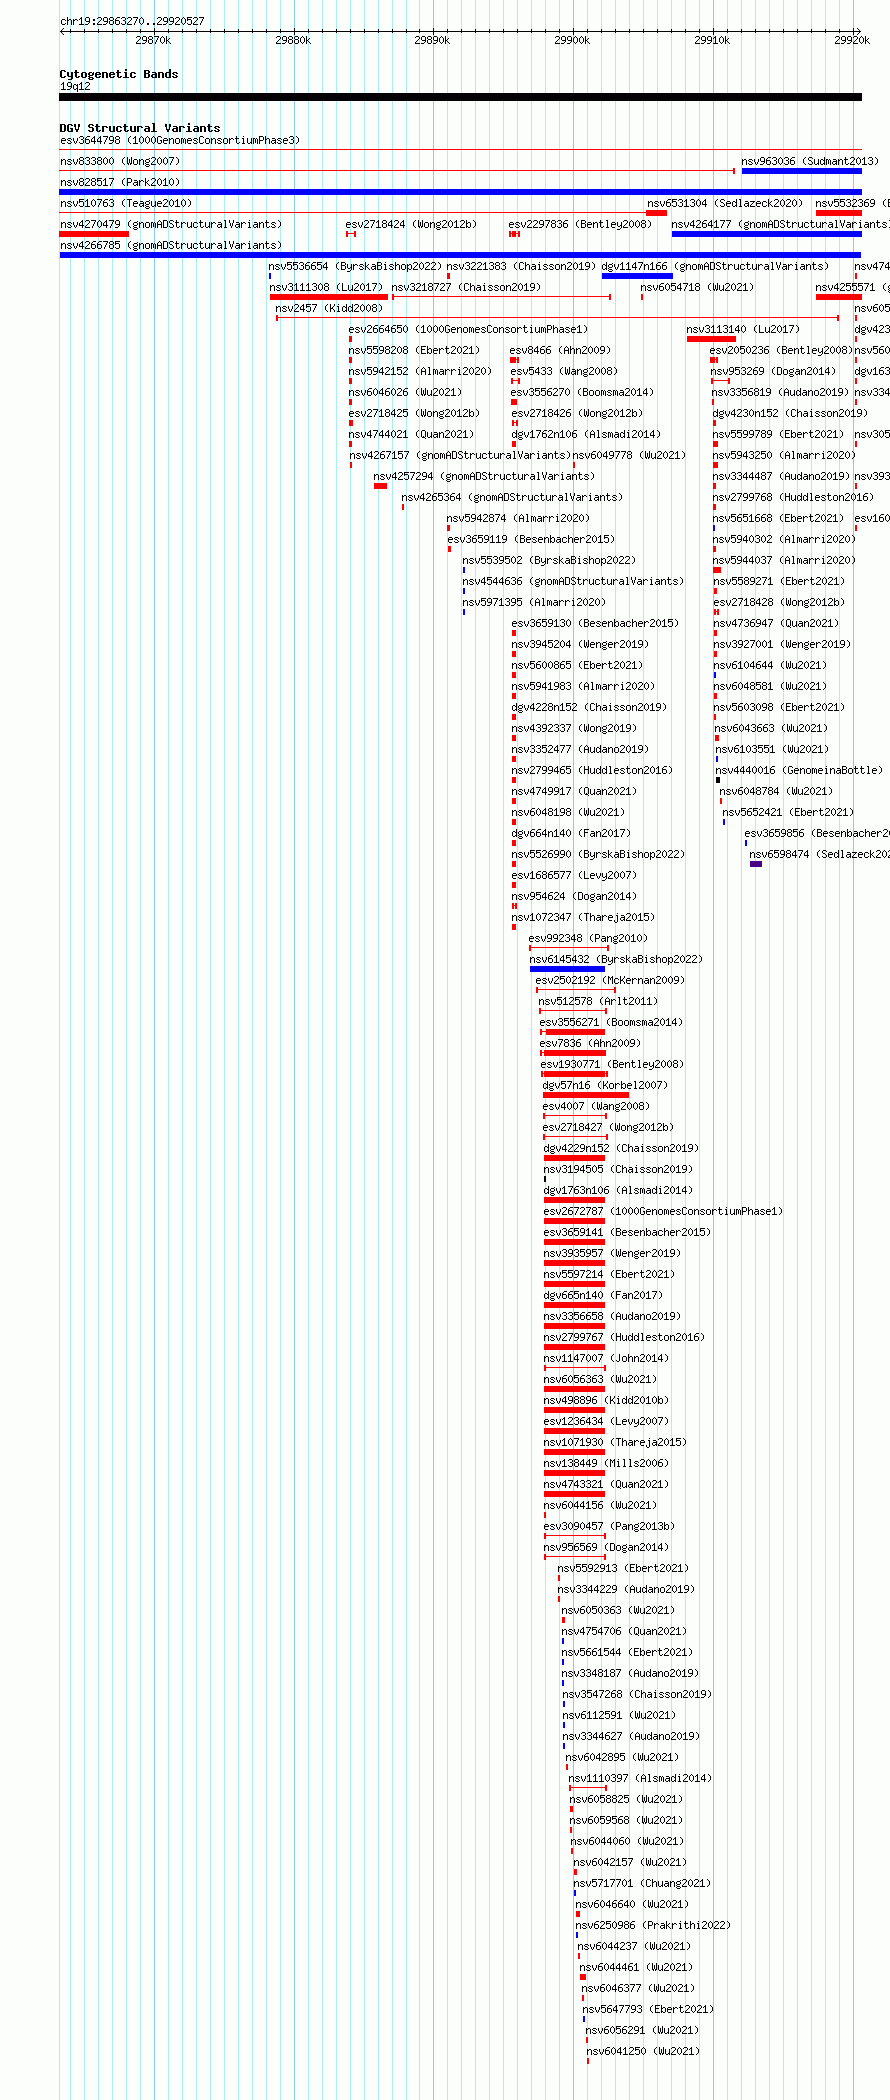Select esv2050236 (Bentley2008) label
Image resolution: width=890 pixels, height=2100 pixels.
tap(781, 350)
